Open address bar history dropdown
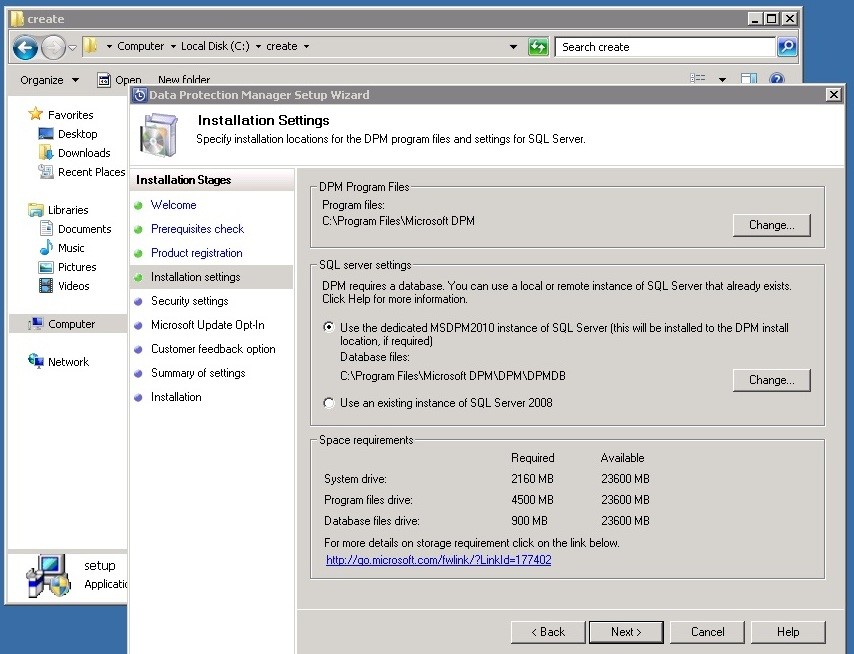Viewport: 854px width, 654px height. click(513, 47)
